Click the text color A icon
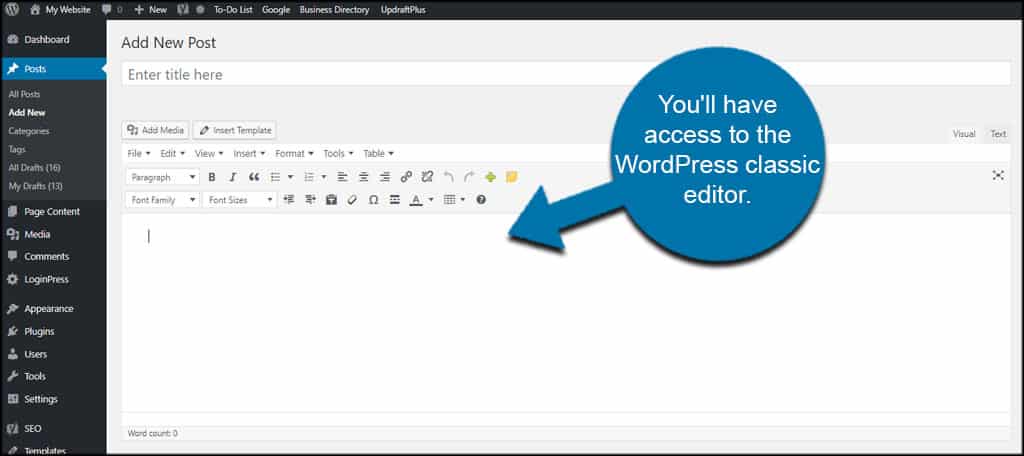This screenshot has width=1024, height=456. point(415,200)
